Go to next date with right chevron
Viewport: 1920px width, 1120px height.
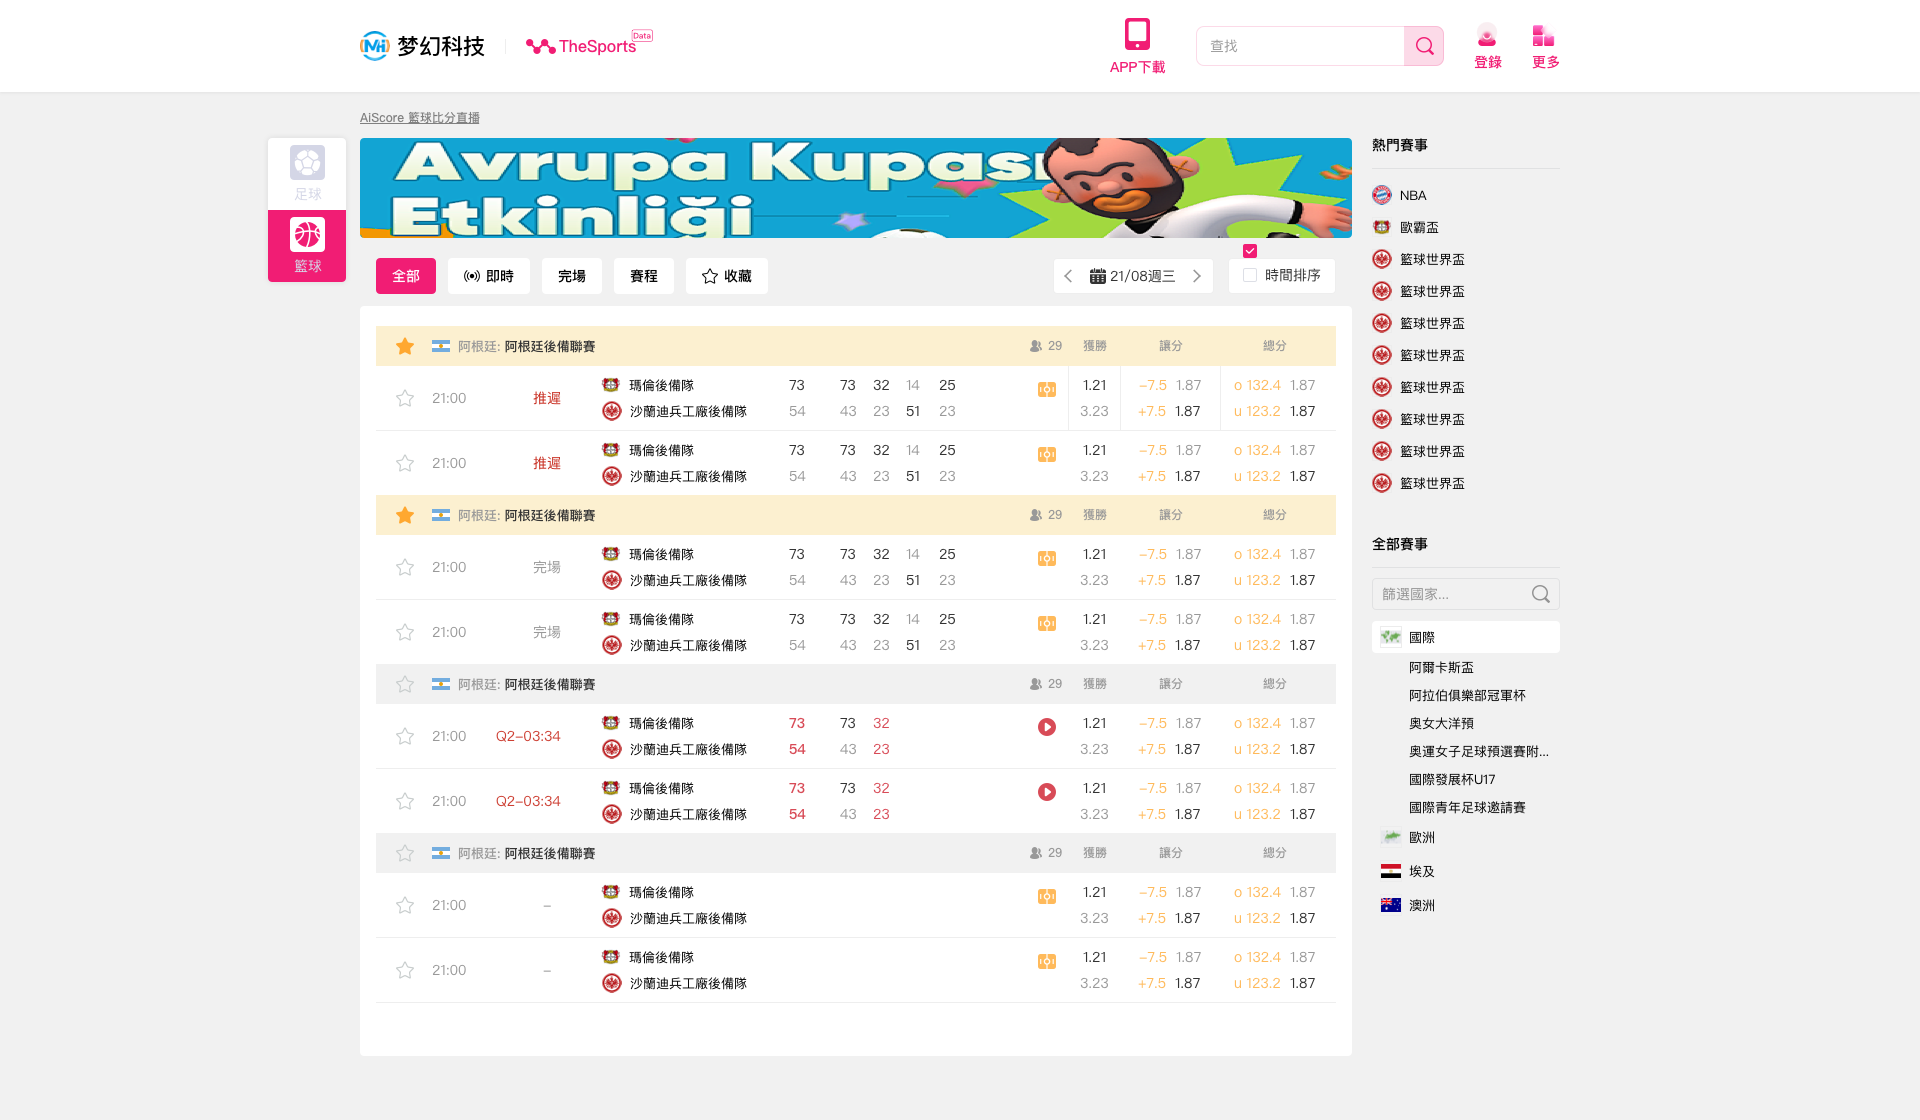pyautogui.click(x=1197, y=276)
